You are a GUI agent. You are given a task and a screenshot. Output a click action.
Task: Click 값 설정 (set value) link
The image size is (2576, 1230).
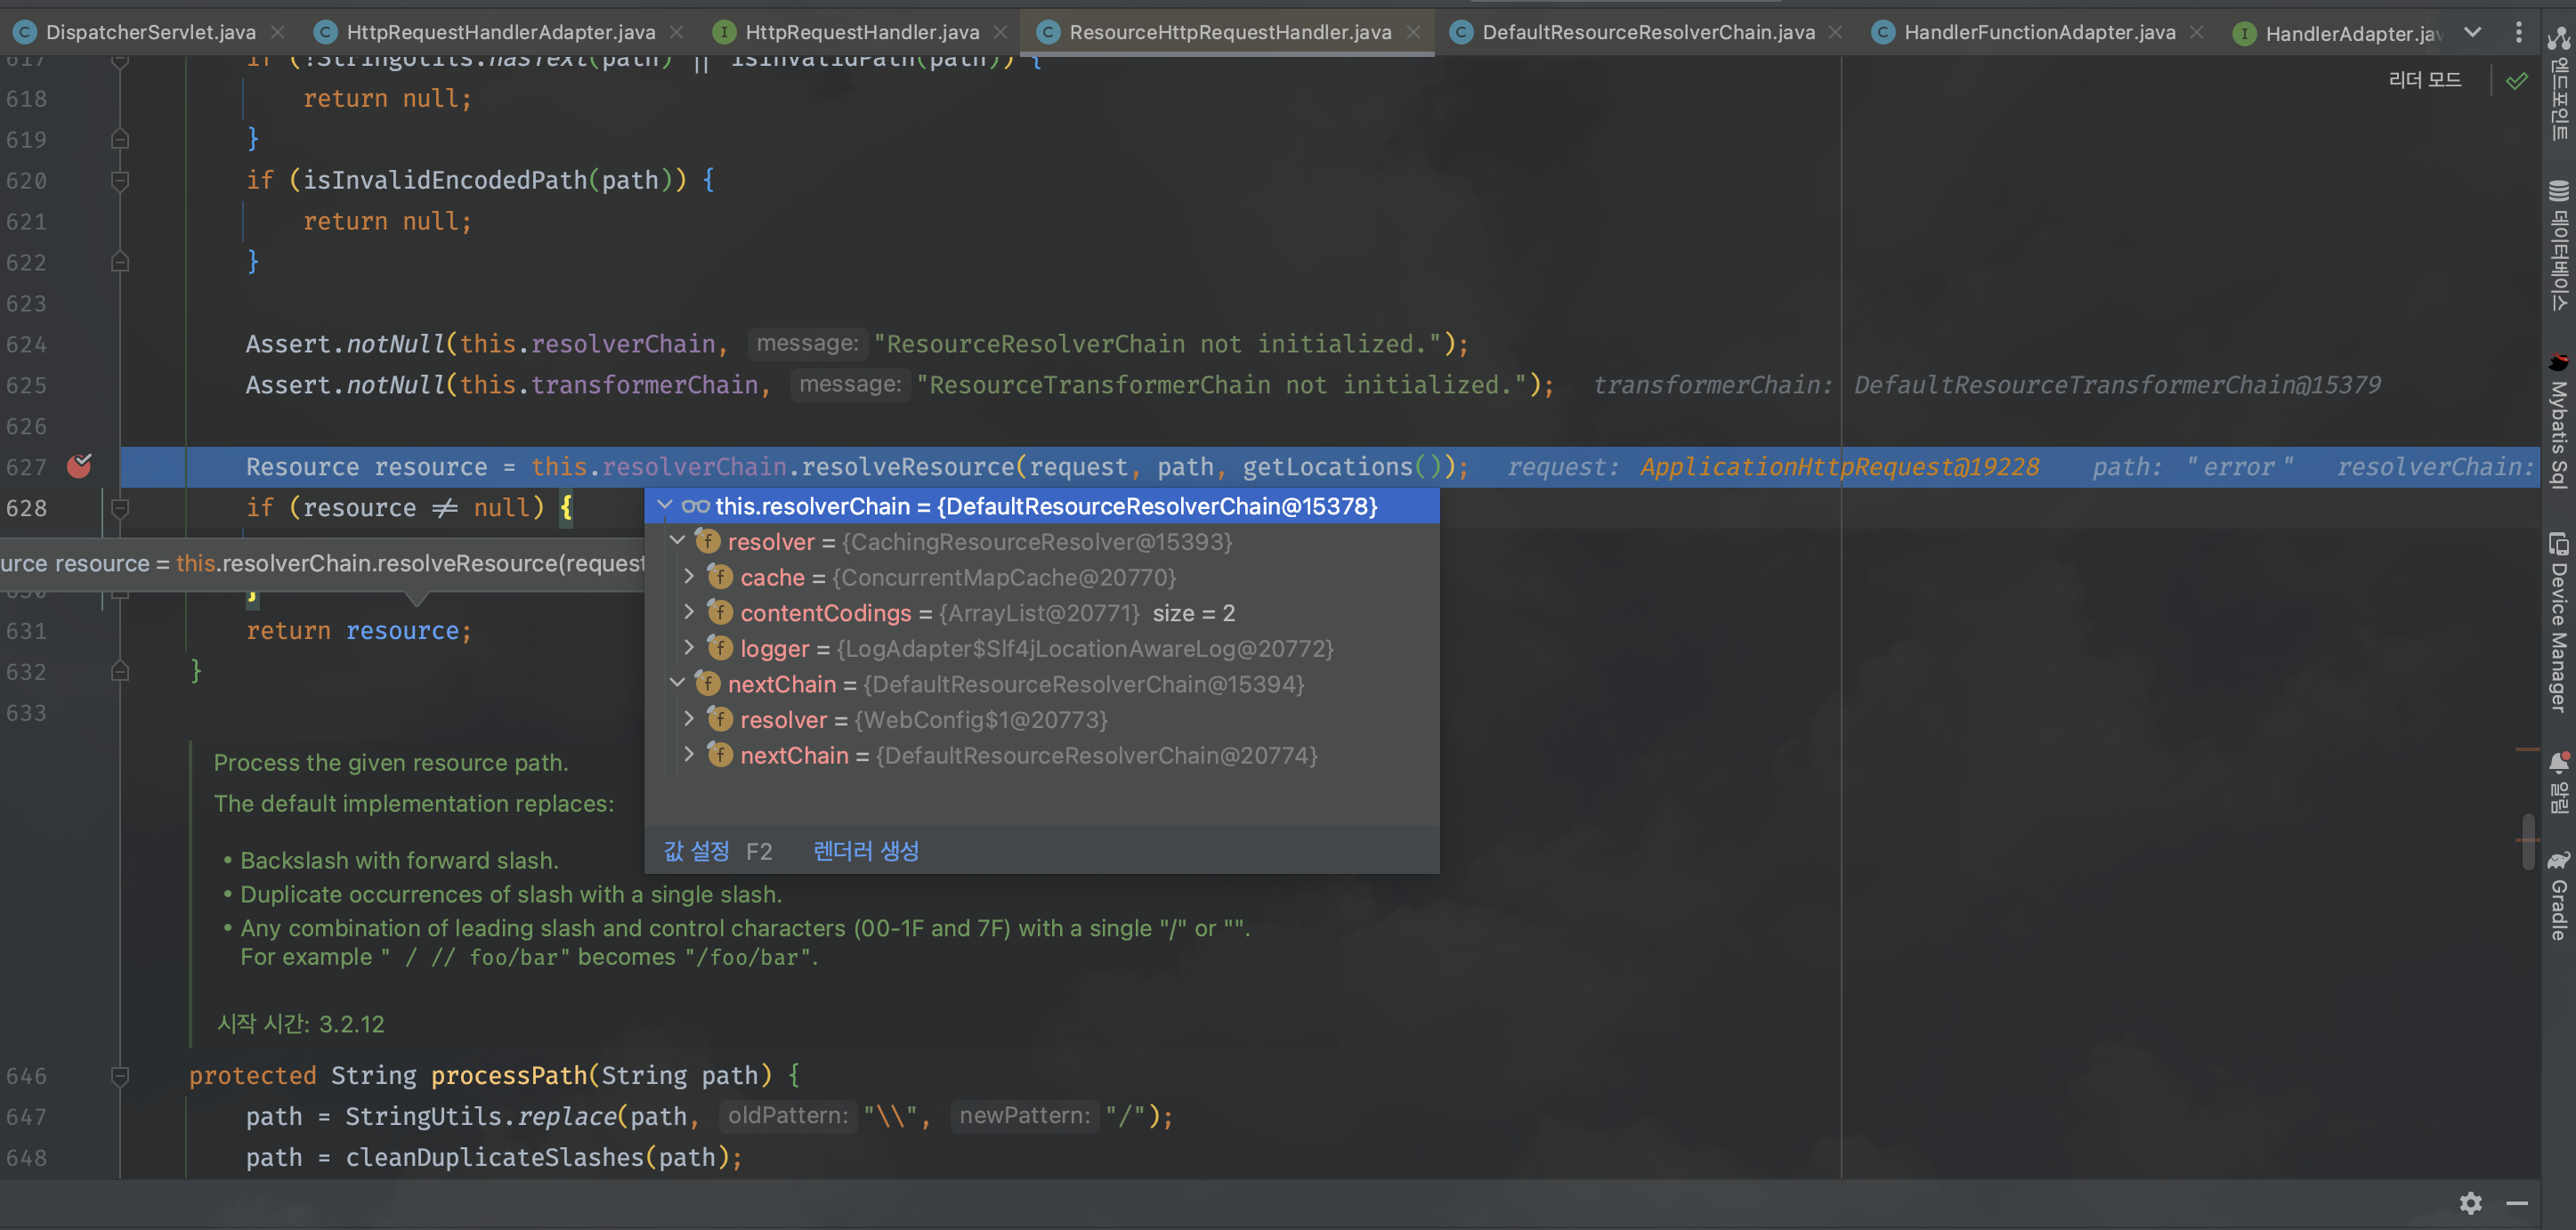(x=697, y=851)
